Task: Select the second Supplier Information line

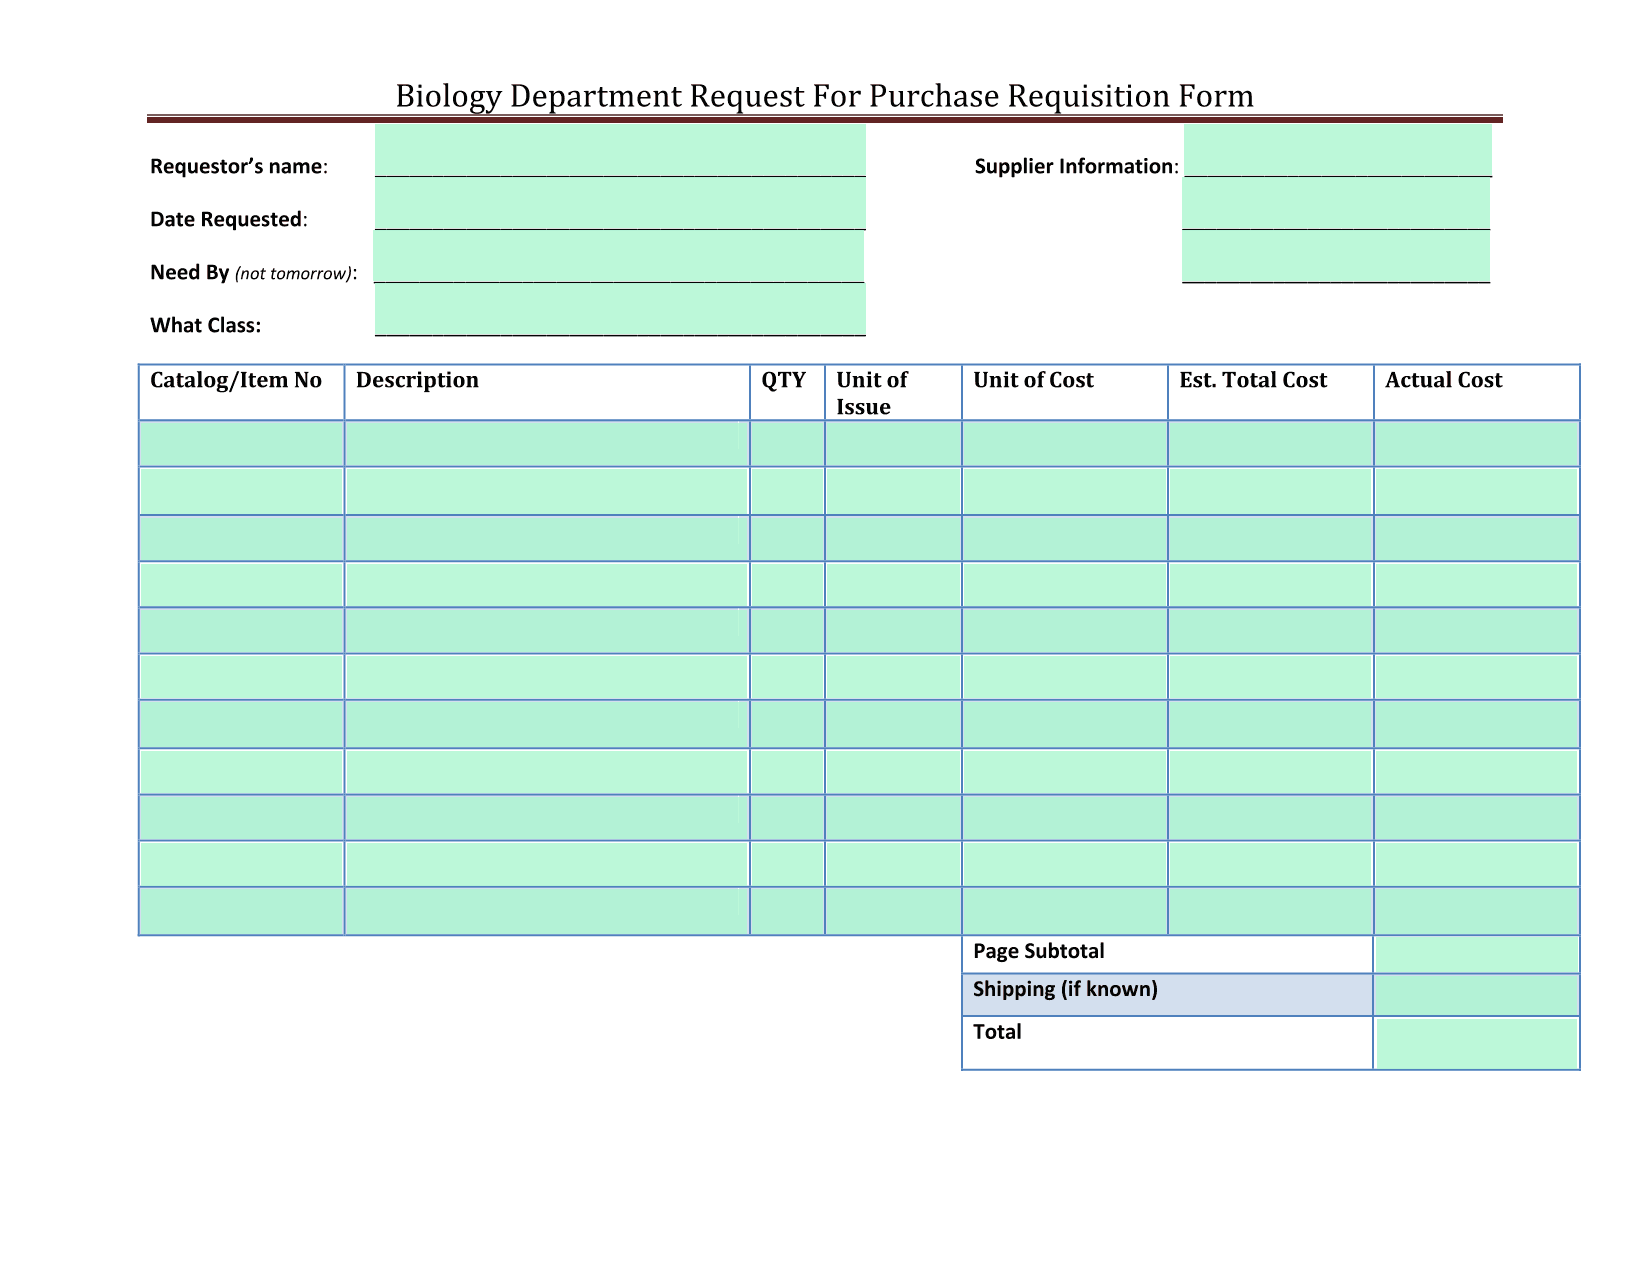Action: [1336, 203]
